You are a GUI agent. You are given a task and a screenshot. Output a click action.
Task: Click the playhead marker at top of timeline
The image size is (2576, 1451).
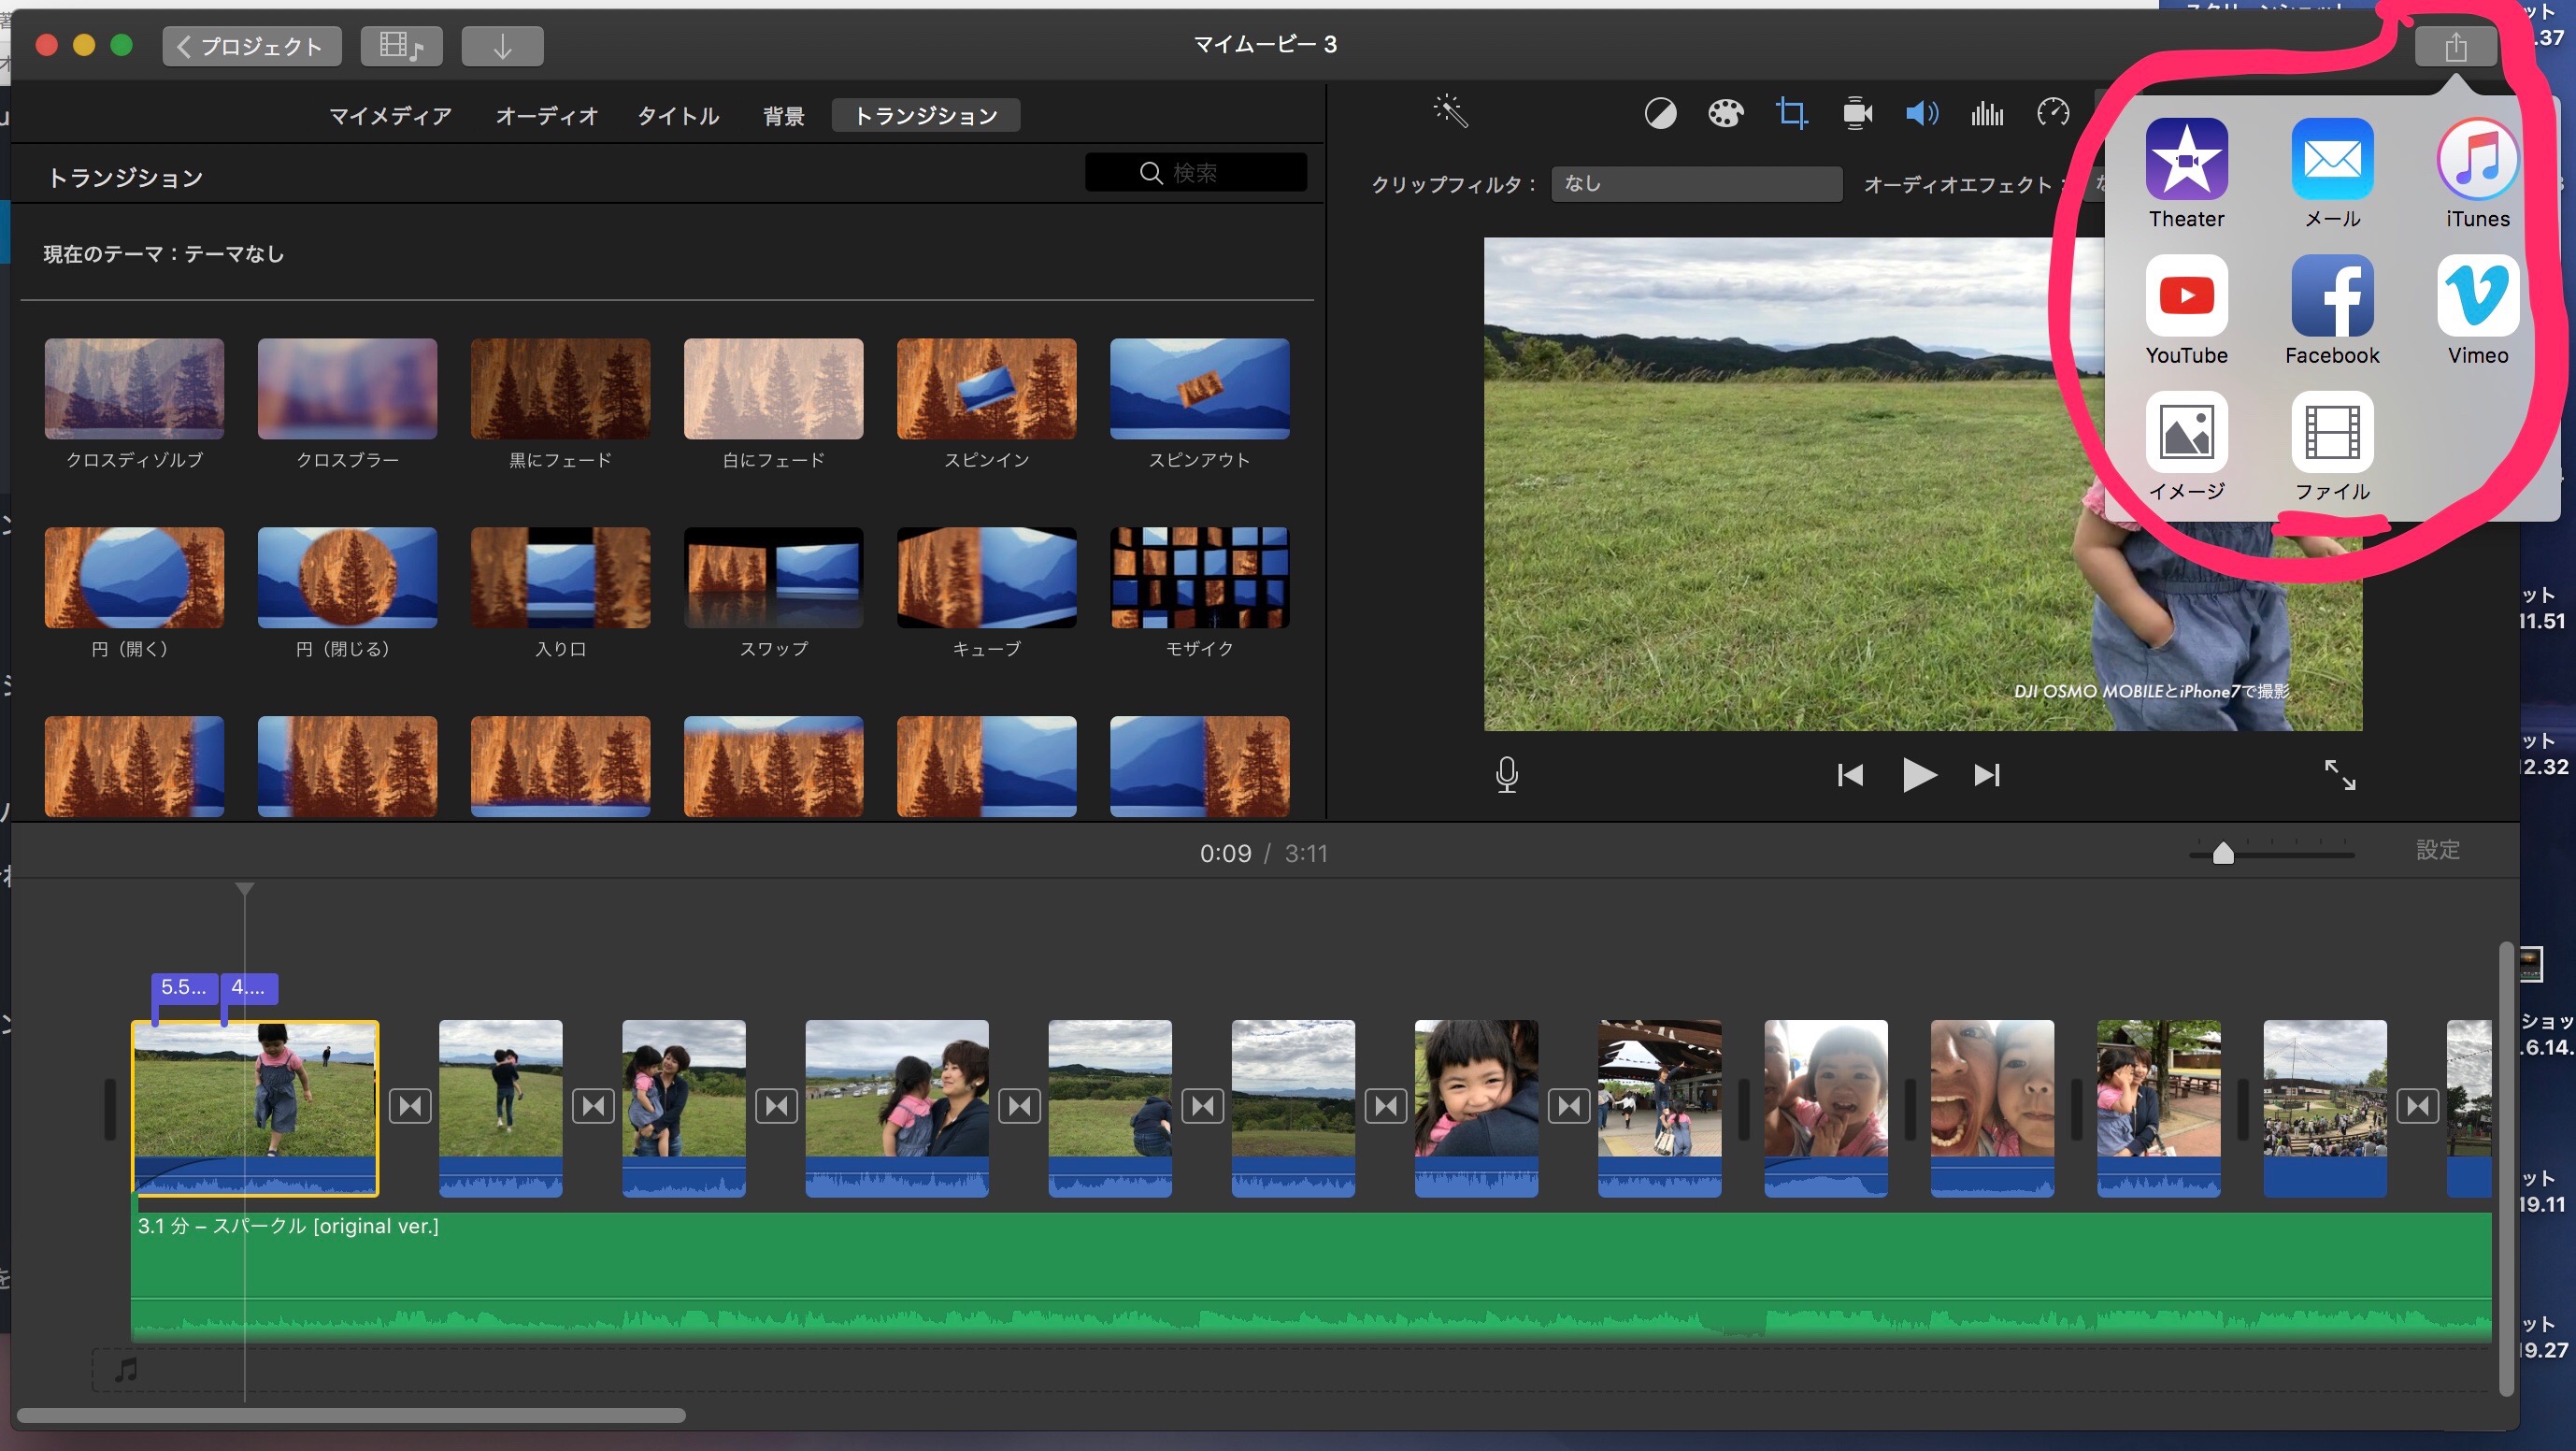click(x=245, y=889)
